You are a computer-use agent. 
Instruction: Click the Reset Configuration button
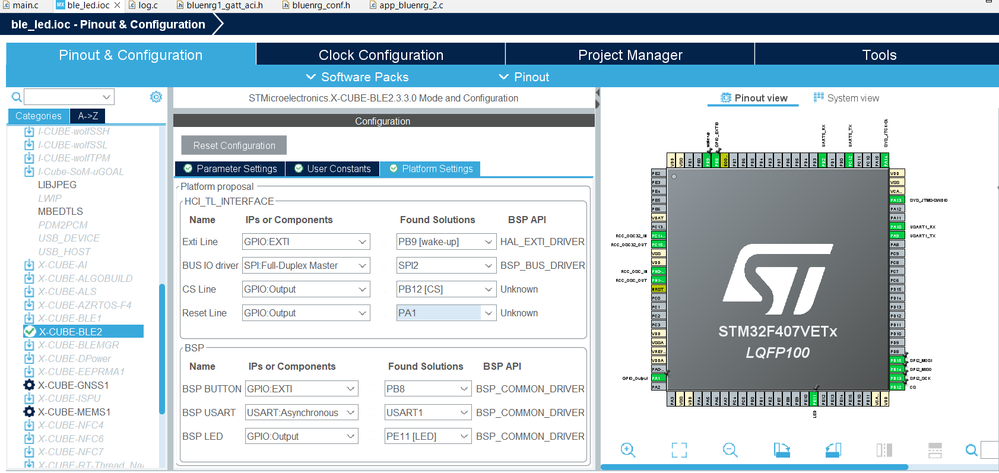[234, 145]
